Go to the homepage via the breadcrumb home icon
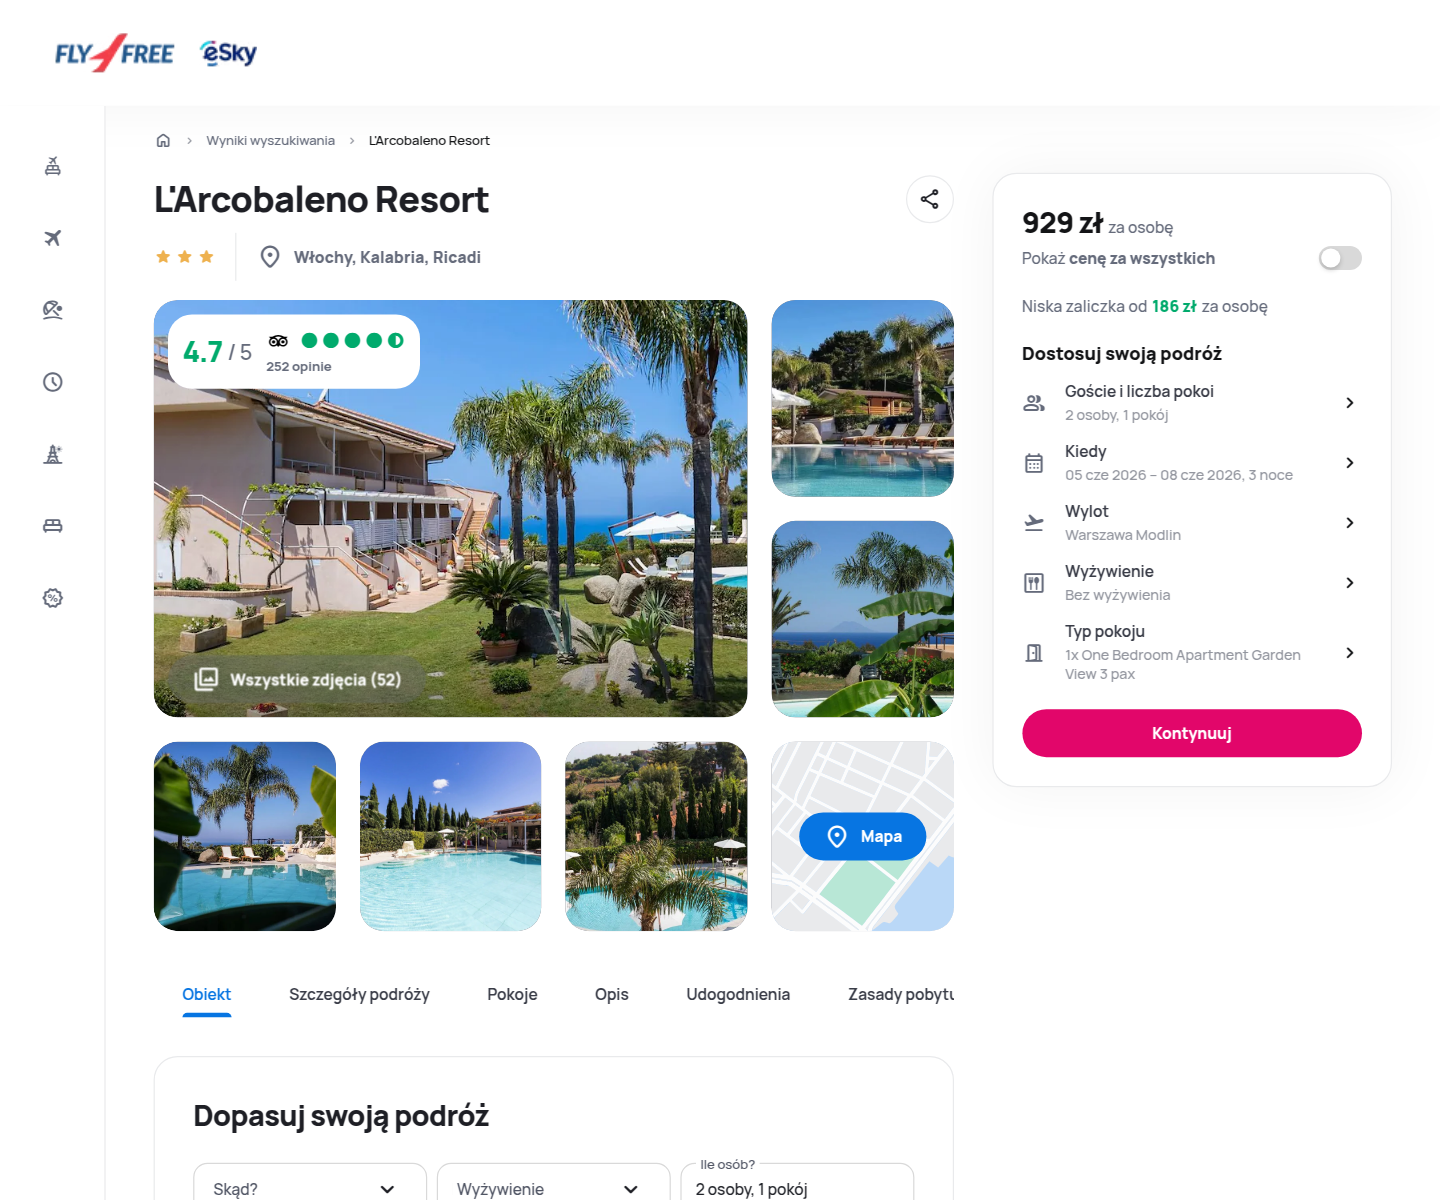The height and width of the screenshot is (1200, 1440). tap(163, 141)
